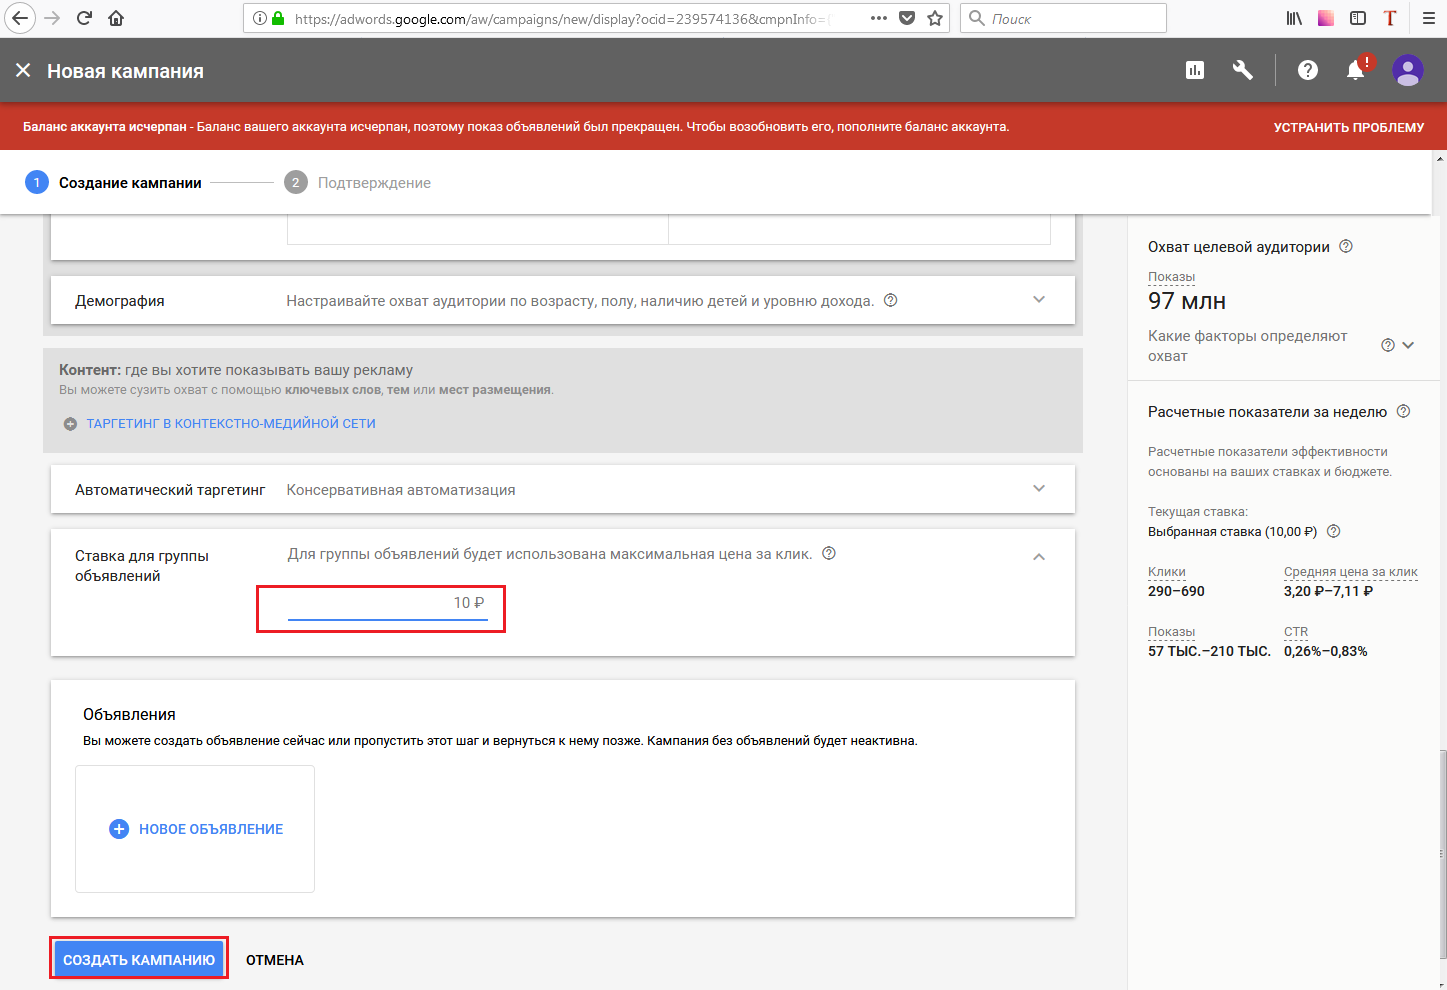Image resolution: width=1447 pixels, height=990 pixels.
Task: Open the browser home page
Action: [116, 18]
